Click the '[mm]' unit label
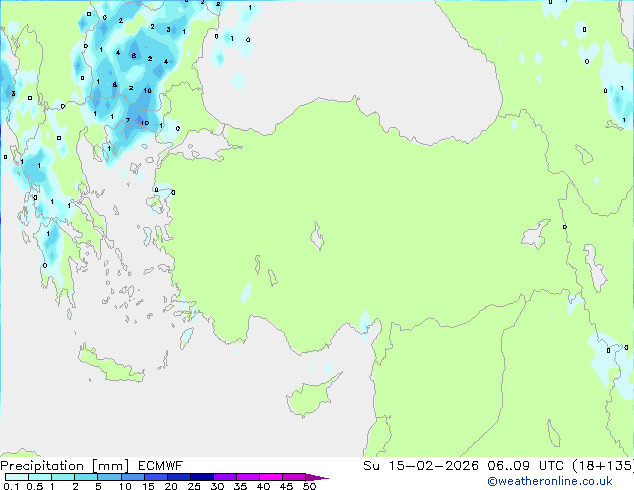The image size is (634, 490). (110, 466)
